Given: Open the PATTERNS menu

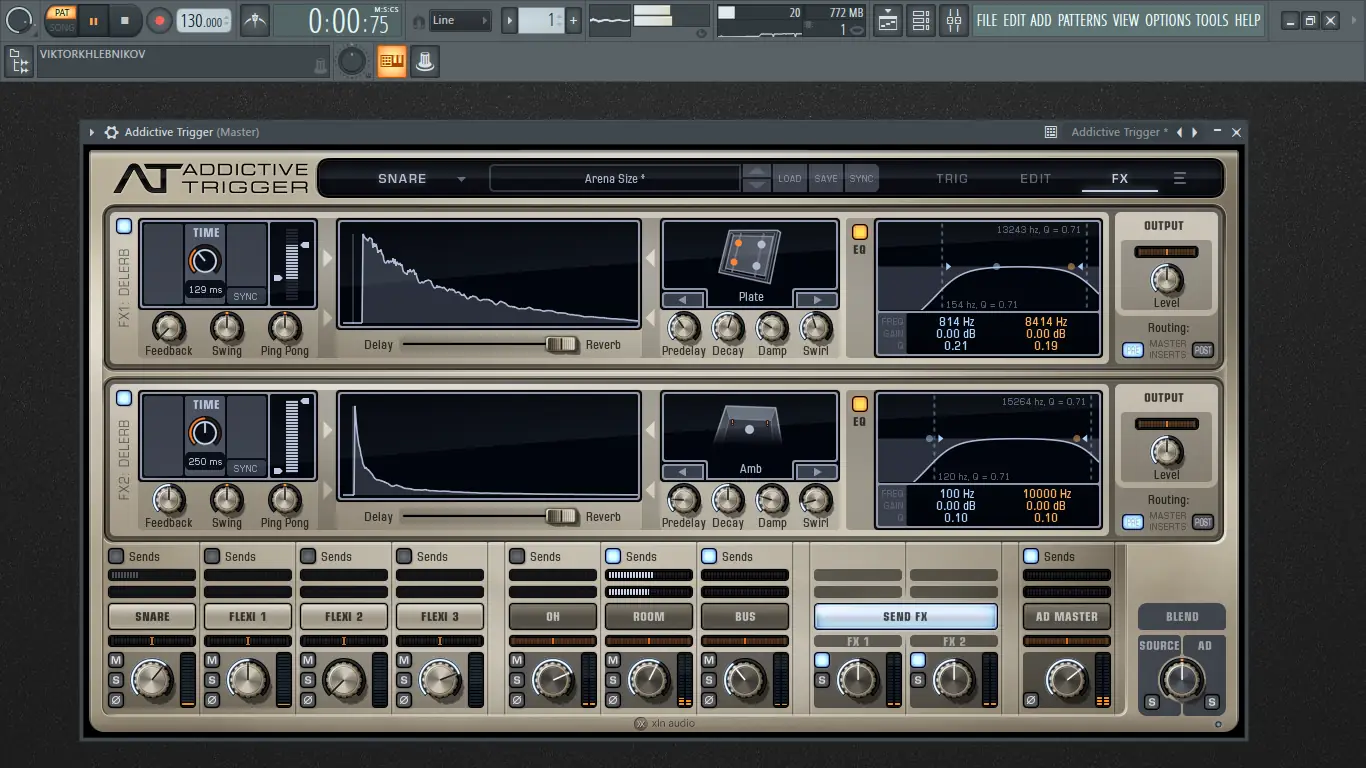Looking at the screenshot, I should tap(1082, 20).
